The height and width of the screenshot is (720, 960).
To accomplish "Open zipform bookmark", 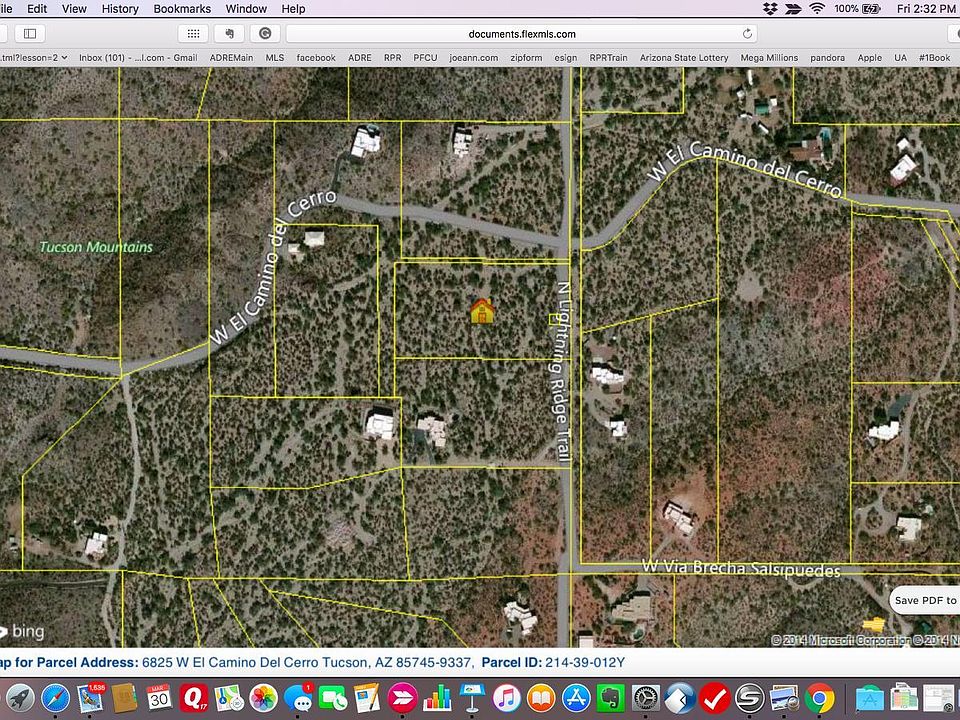I will 526,58.
